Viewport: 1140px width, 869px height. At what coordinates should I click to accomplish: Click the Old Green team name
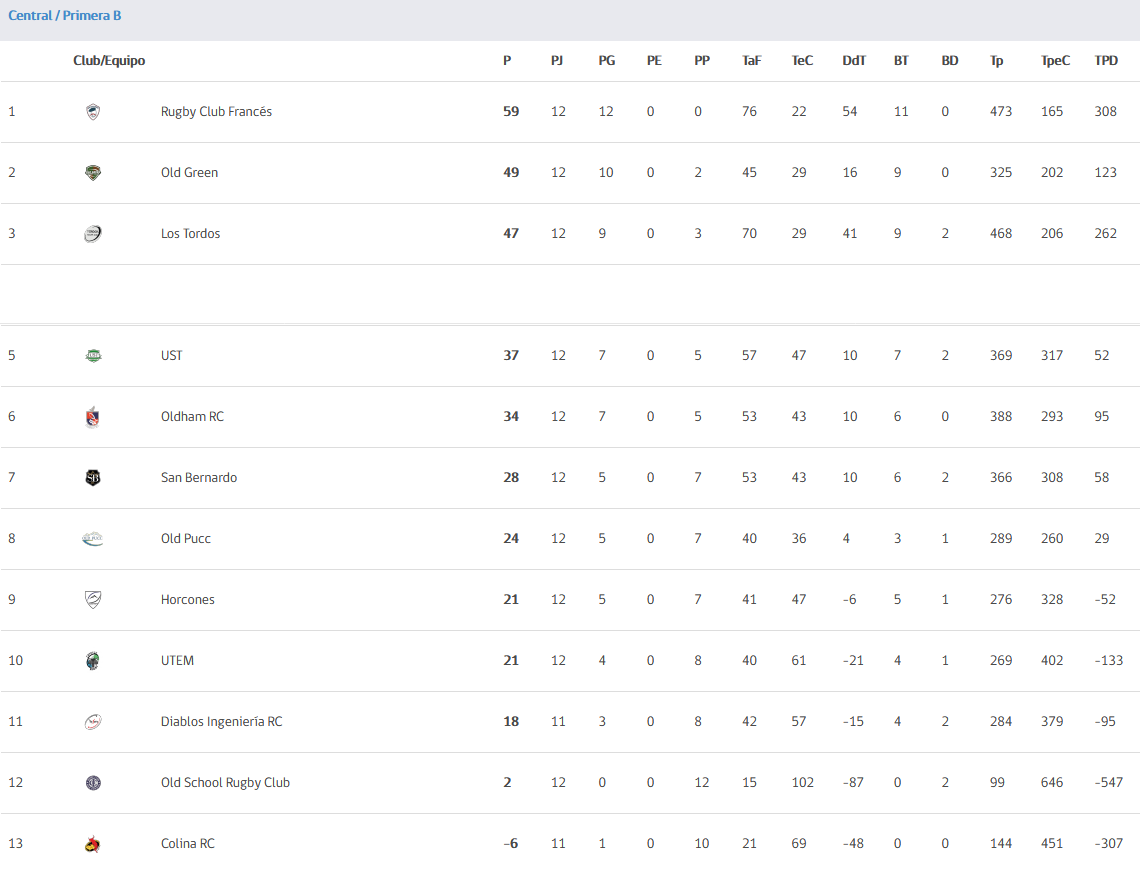[x=190, y=172]
